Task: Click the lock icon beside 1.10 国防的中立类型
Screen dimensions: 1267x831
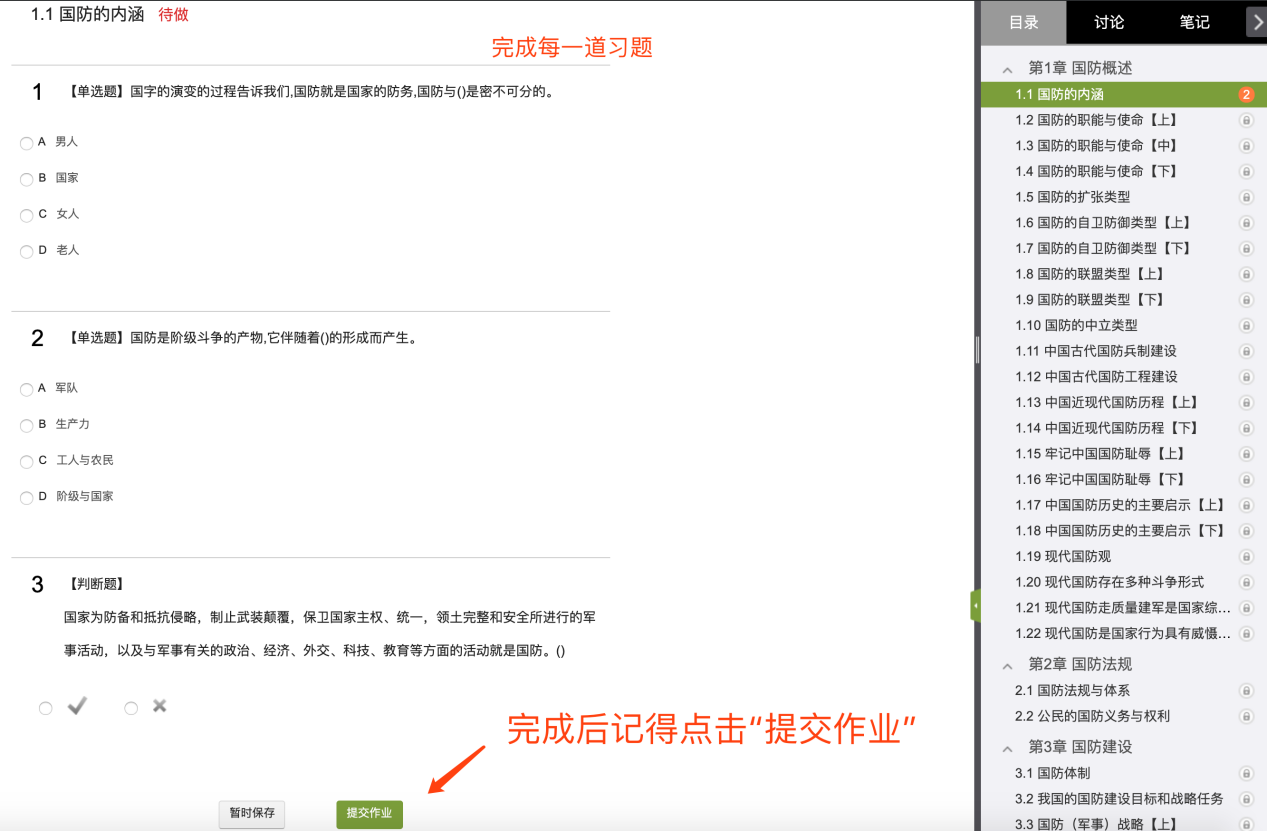Action: 1246,325
